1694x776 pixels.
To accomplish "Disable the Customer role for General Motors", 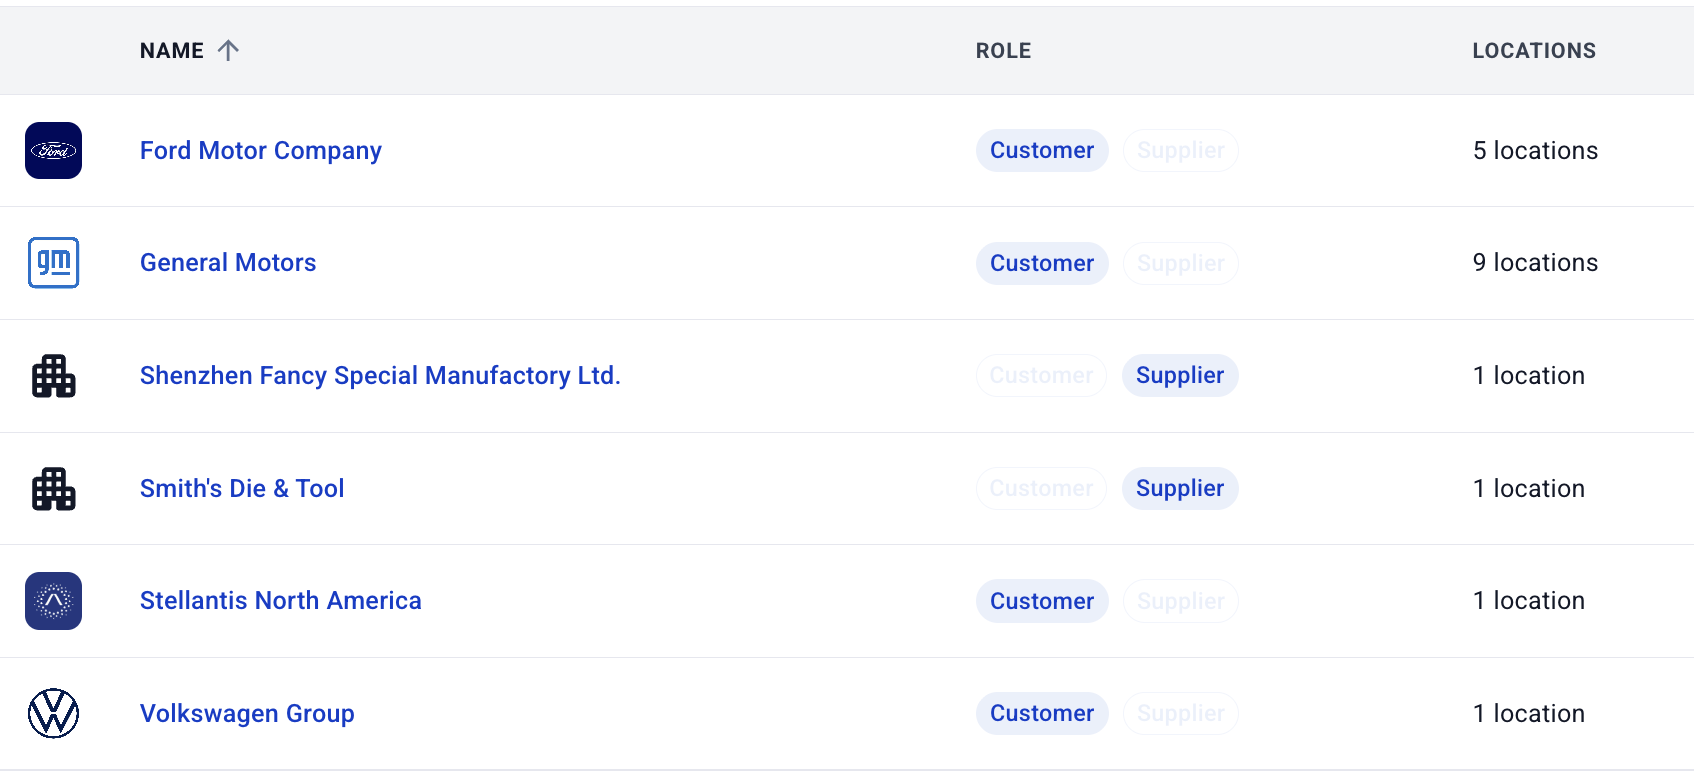I will [x=1042, y=262].
